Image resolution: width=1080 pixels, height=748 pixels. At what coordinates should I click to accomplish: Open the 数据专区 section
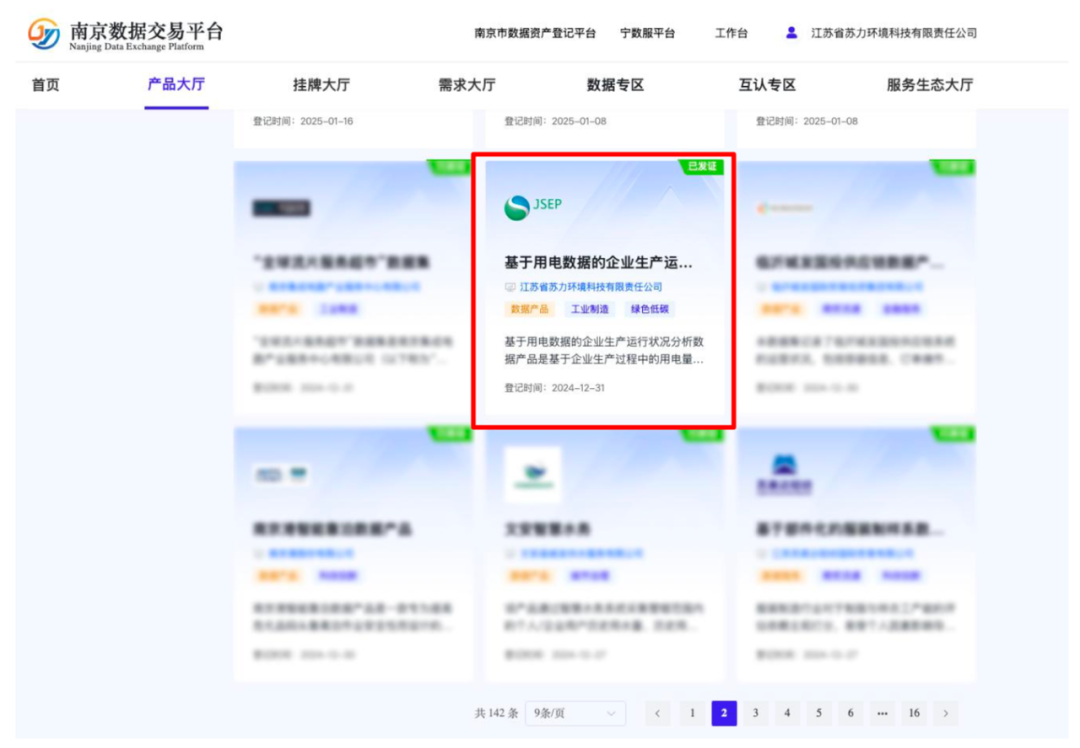pyautogui.click(x=613, y=85)
